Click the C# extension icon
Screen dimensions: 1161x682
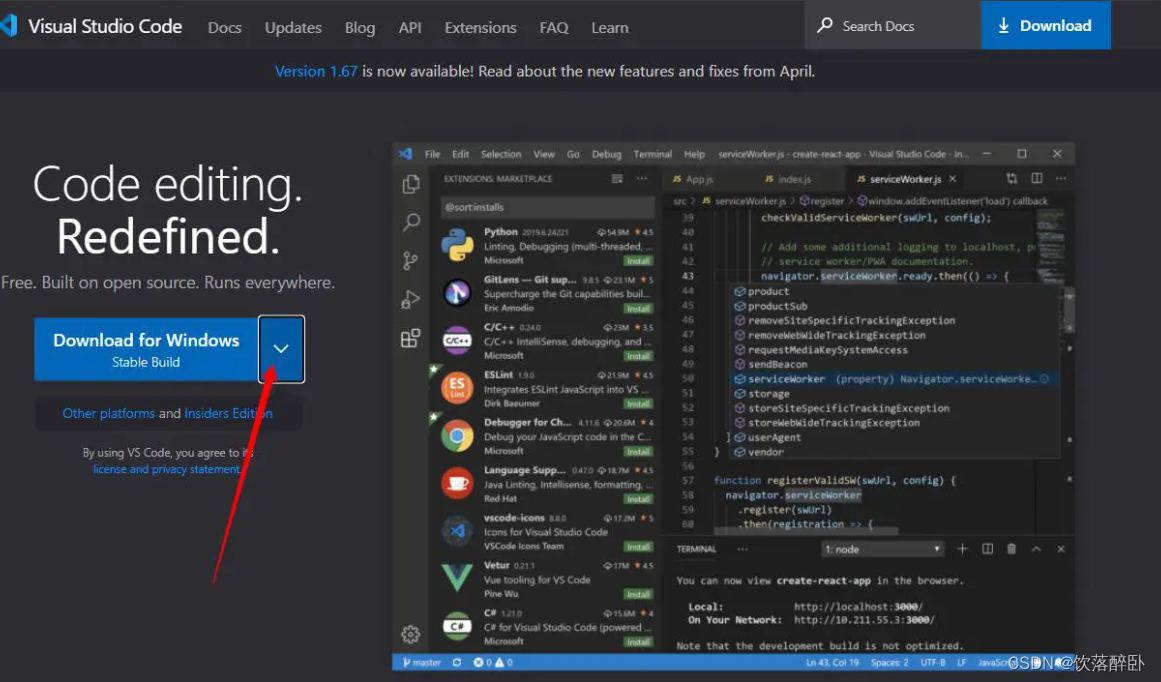pyautogui.click(x=458, y=626)
